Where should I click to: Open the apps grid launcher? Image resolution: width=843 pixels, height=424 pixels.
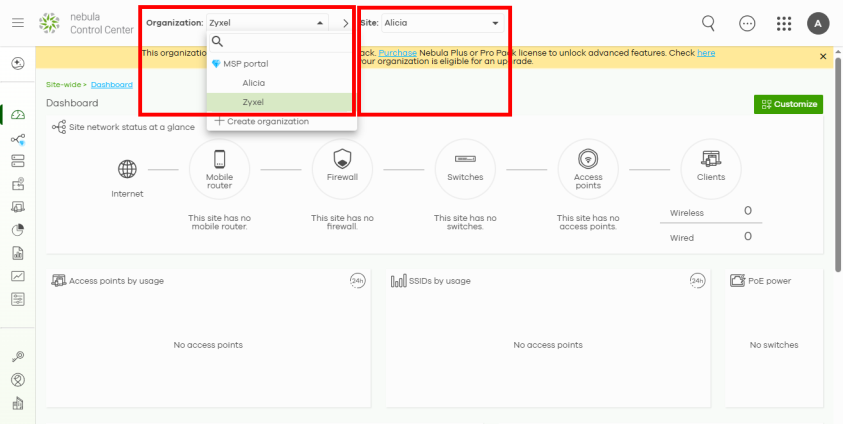point(784,23)
